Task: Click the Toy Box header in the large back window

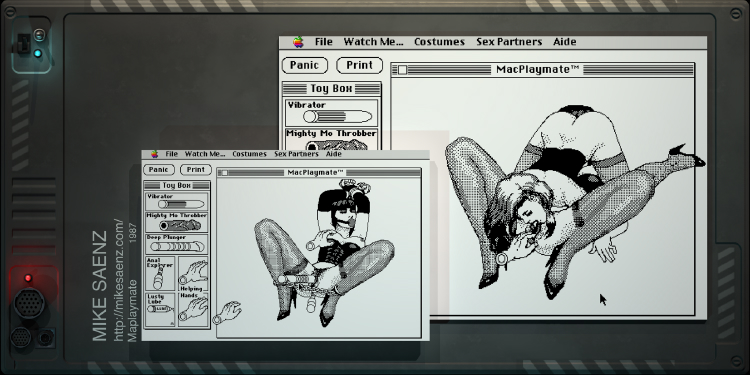Action: [331, 88]
